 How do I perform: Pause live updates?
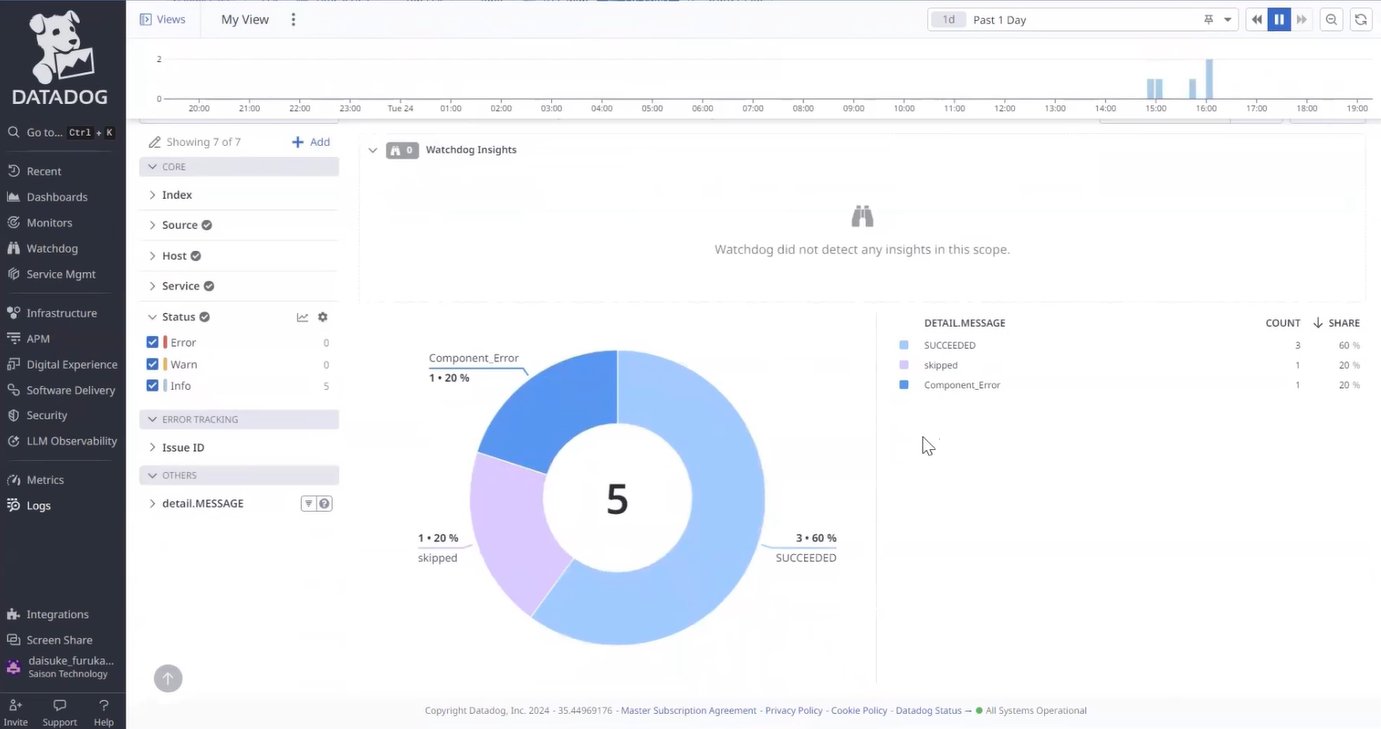point(1279,19)
